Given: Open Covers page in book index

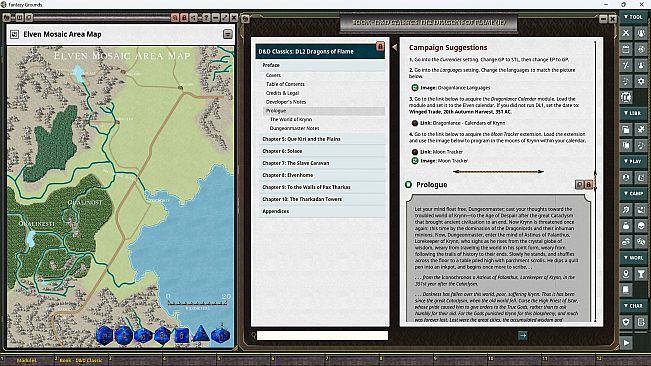Looking at the screenshot, I should pos(273,75).
